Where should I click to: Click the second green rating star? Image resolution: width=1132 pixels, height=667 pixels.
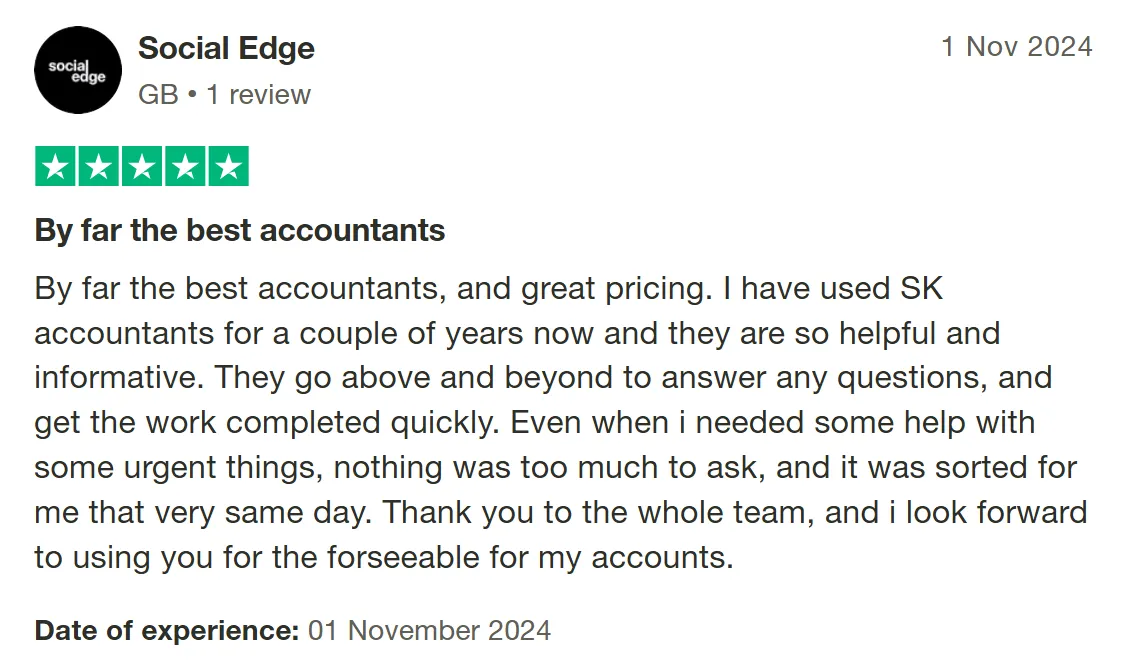pos(99,167)
